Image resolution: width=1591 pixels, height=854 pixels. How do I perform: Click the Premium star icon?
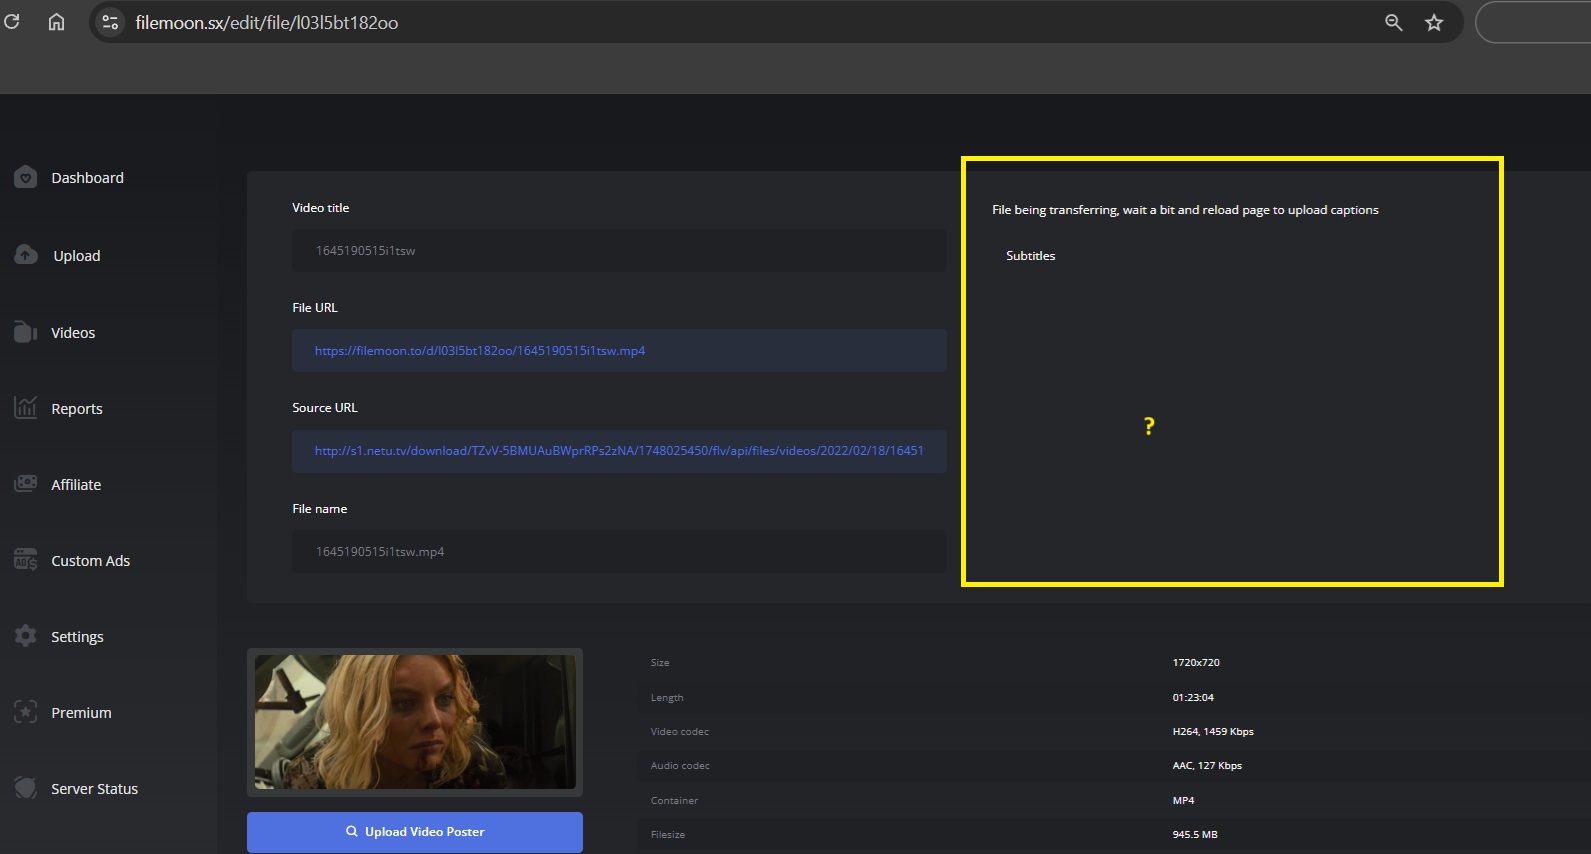pos(26,712)
